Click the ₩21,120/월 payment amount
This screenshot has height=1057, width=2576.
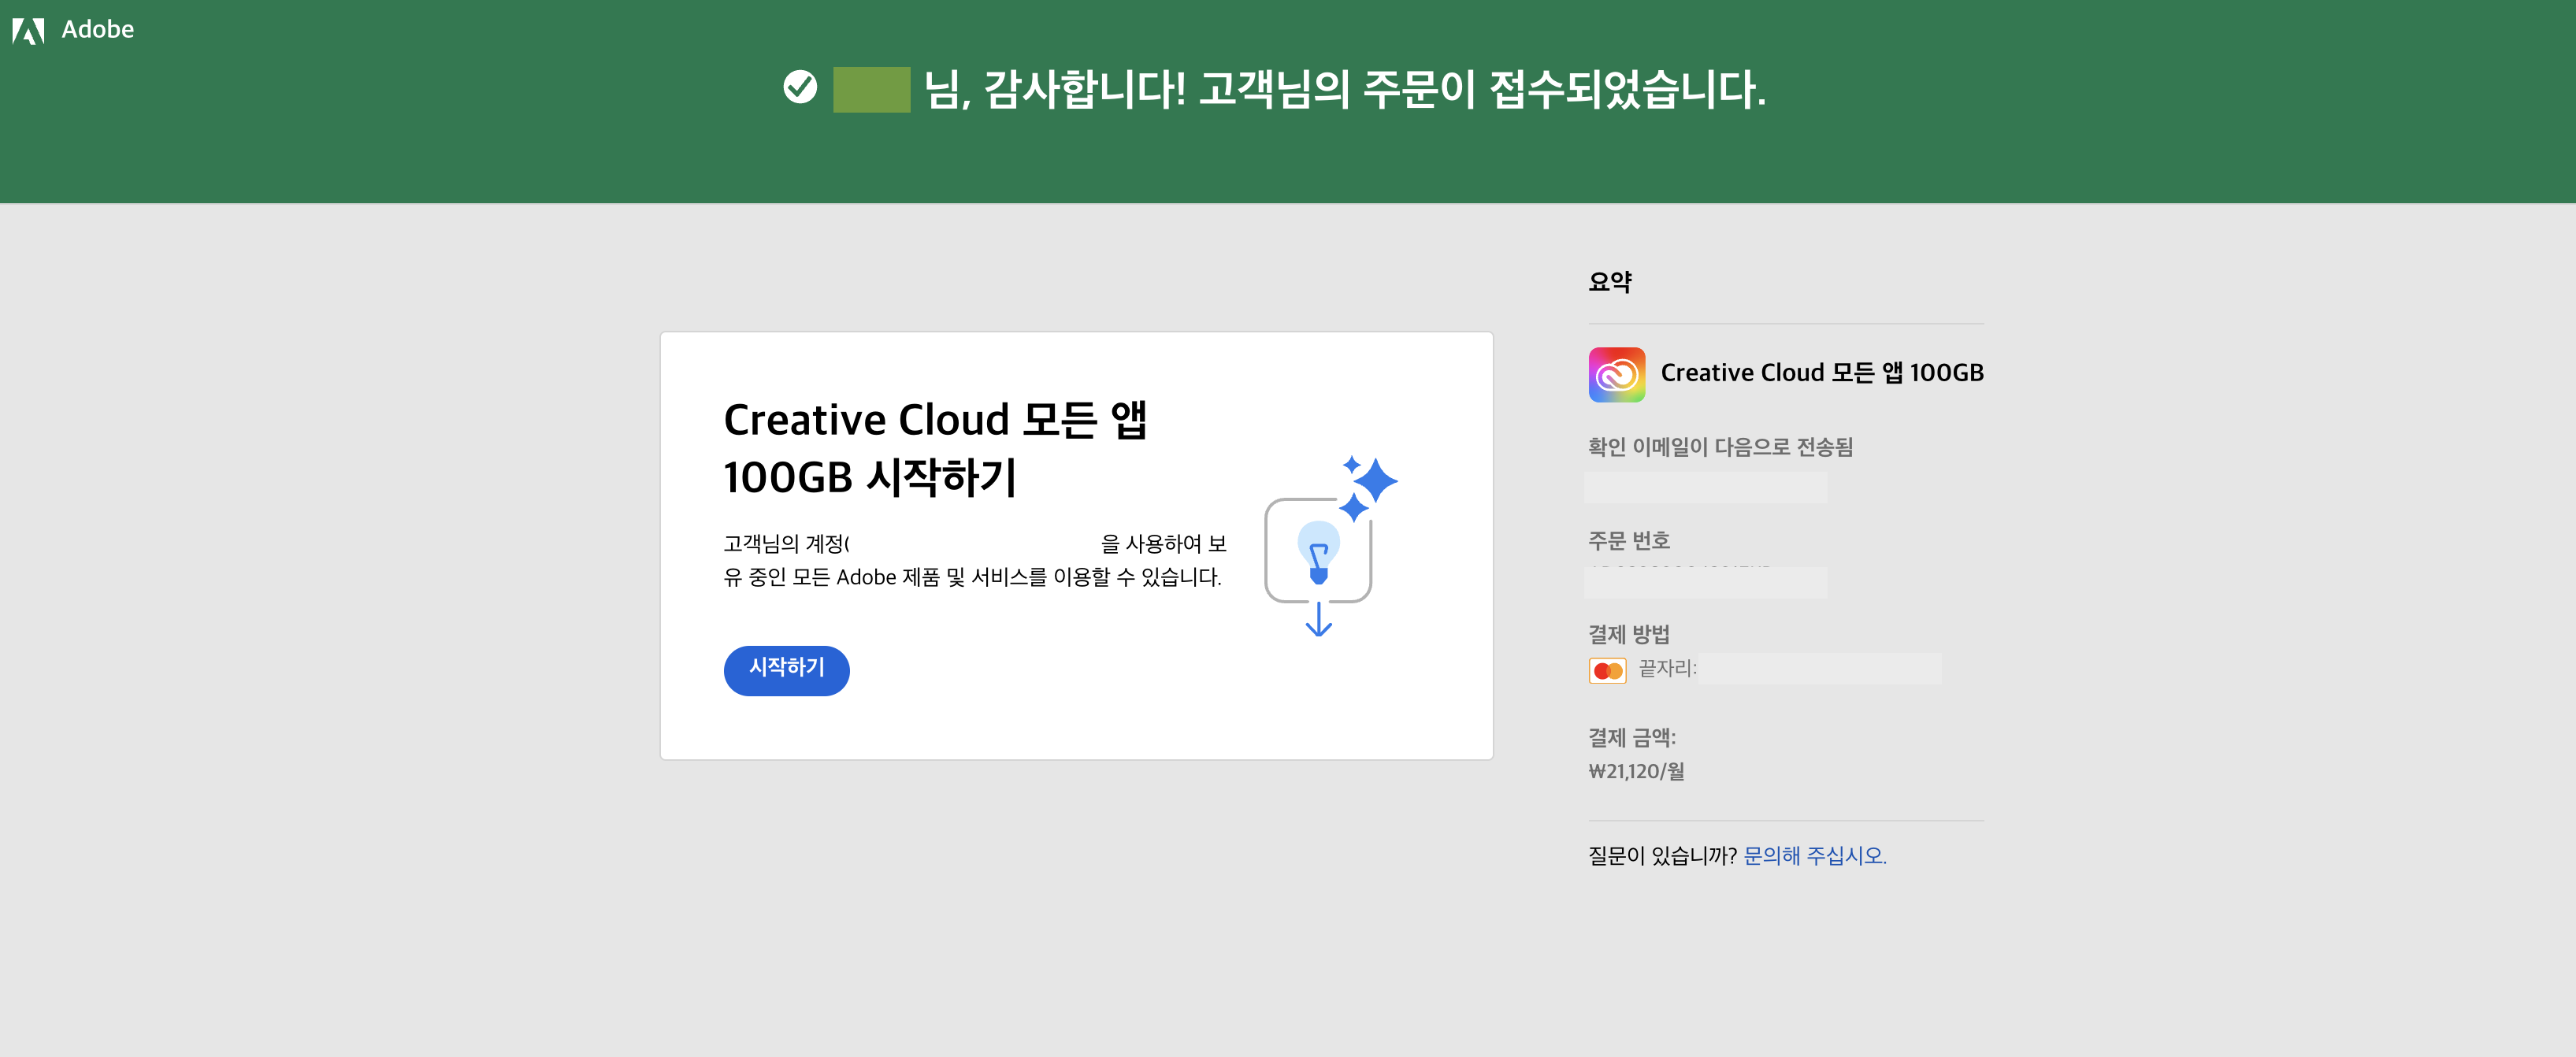point(1636,771)
